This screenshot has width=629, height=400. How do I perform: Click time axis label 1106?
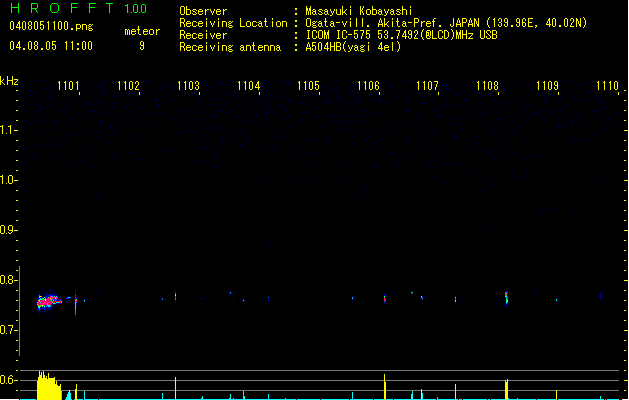[368, 86]
